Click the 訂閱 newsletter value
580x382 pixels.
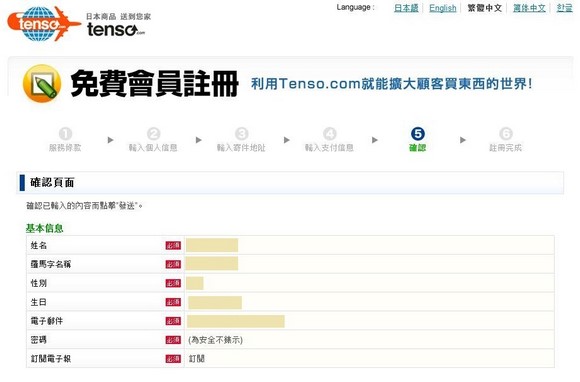click(x=196, y=359)
